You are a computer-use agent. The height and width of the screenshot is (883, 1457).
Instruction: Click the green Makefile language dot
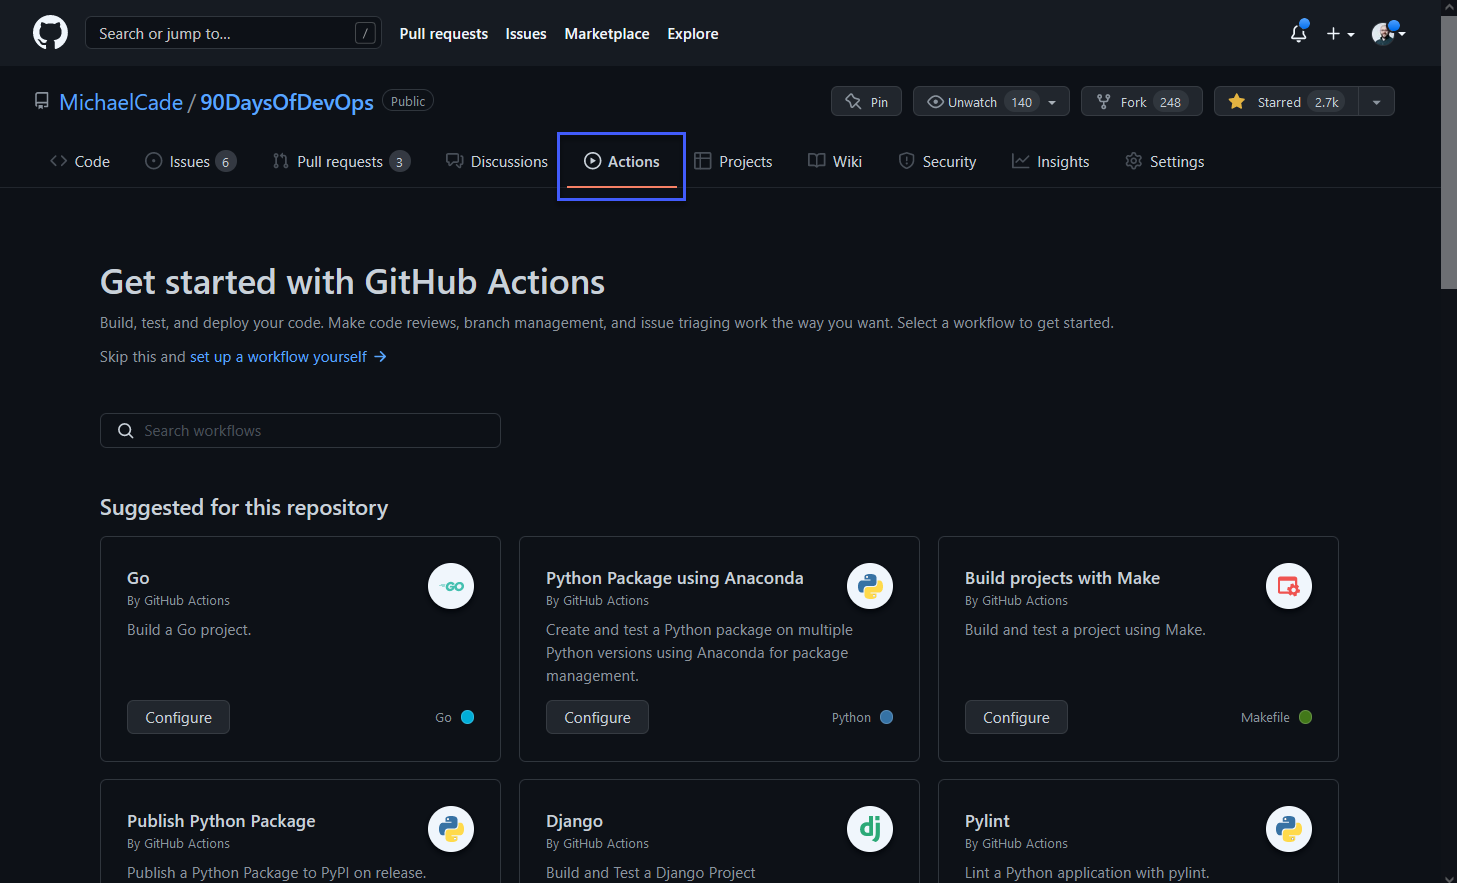(1305, 717)
